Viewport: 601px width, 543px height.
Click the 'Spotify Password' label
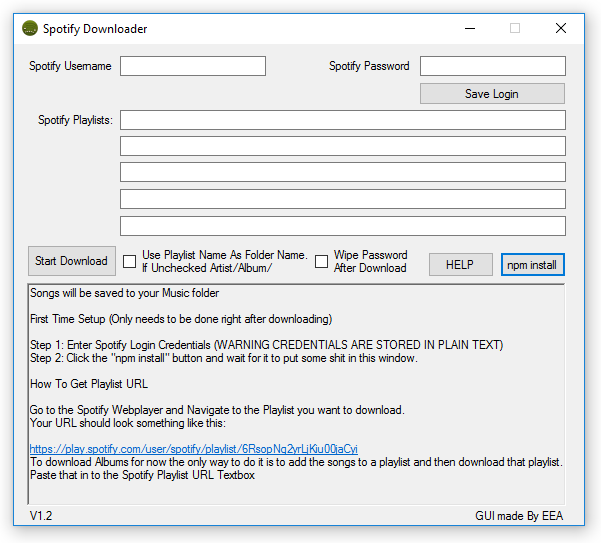tap(369, 66)
